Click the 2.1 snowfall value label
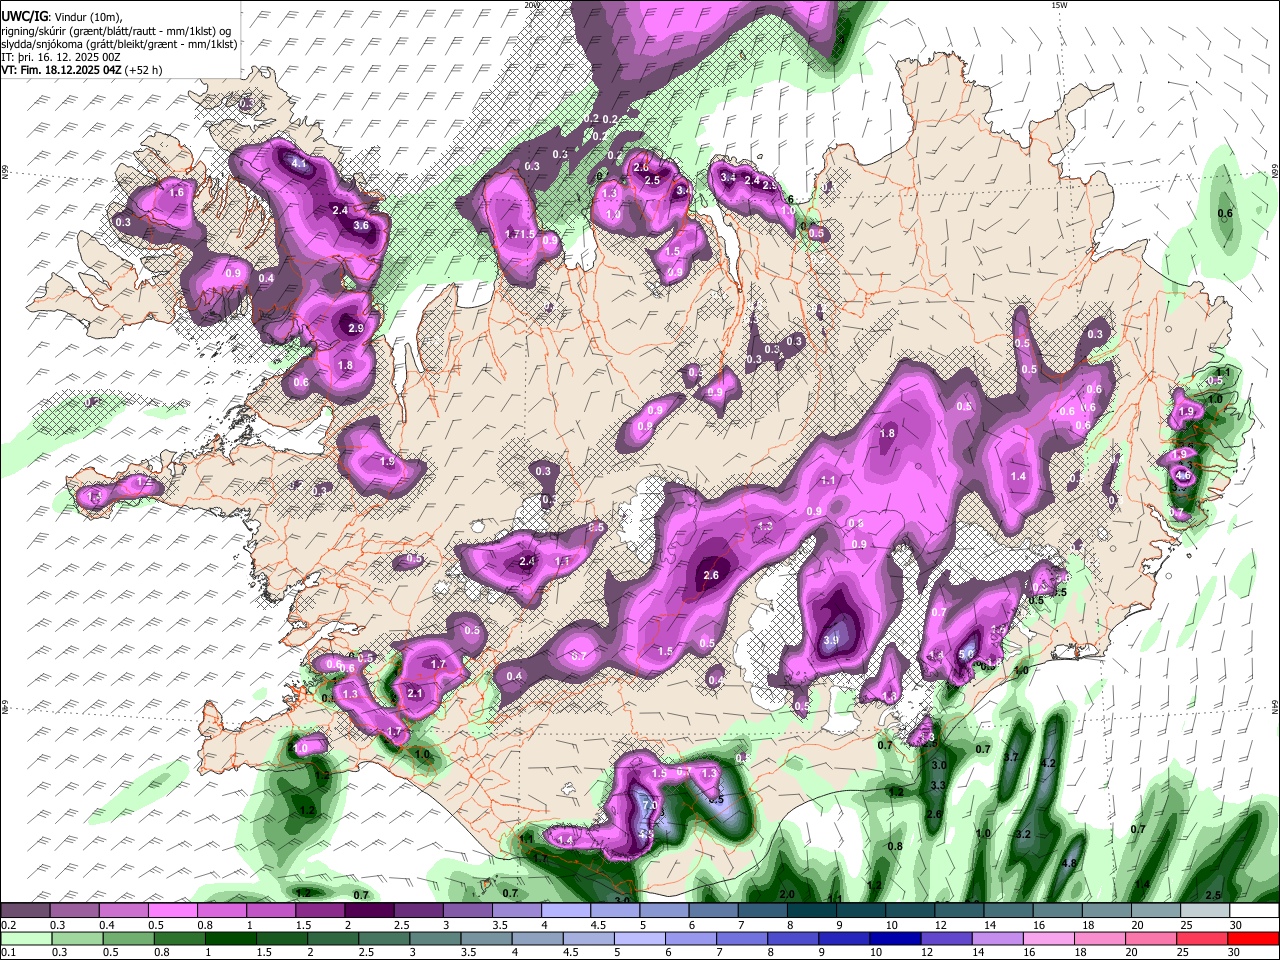 (x=416, y=694)
